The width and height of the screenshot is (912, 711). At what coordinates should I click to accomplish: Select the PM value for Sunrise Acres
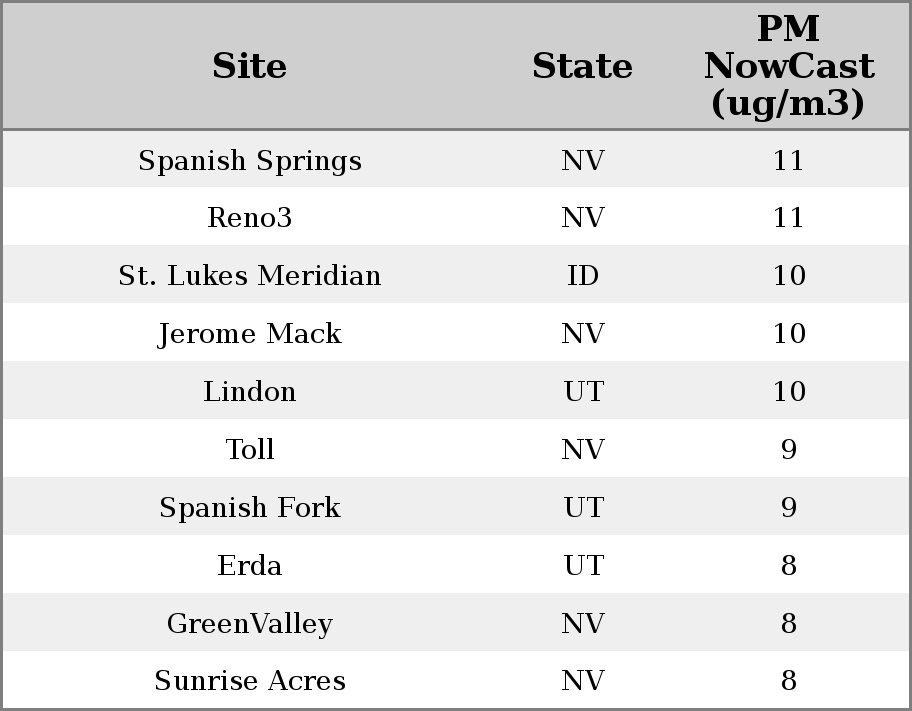click(x=788, y=681)
